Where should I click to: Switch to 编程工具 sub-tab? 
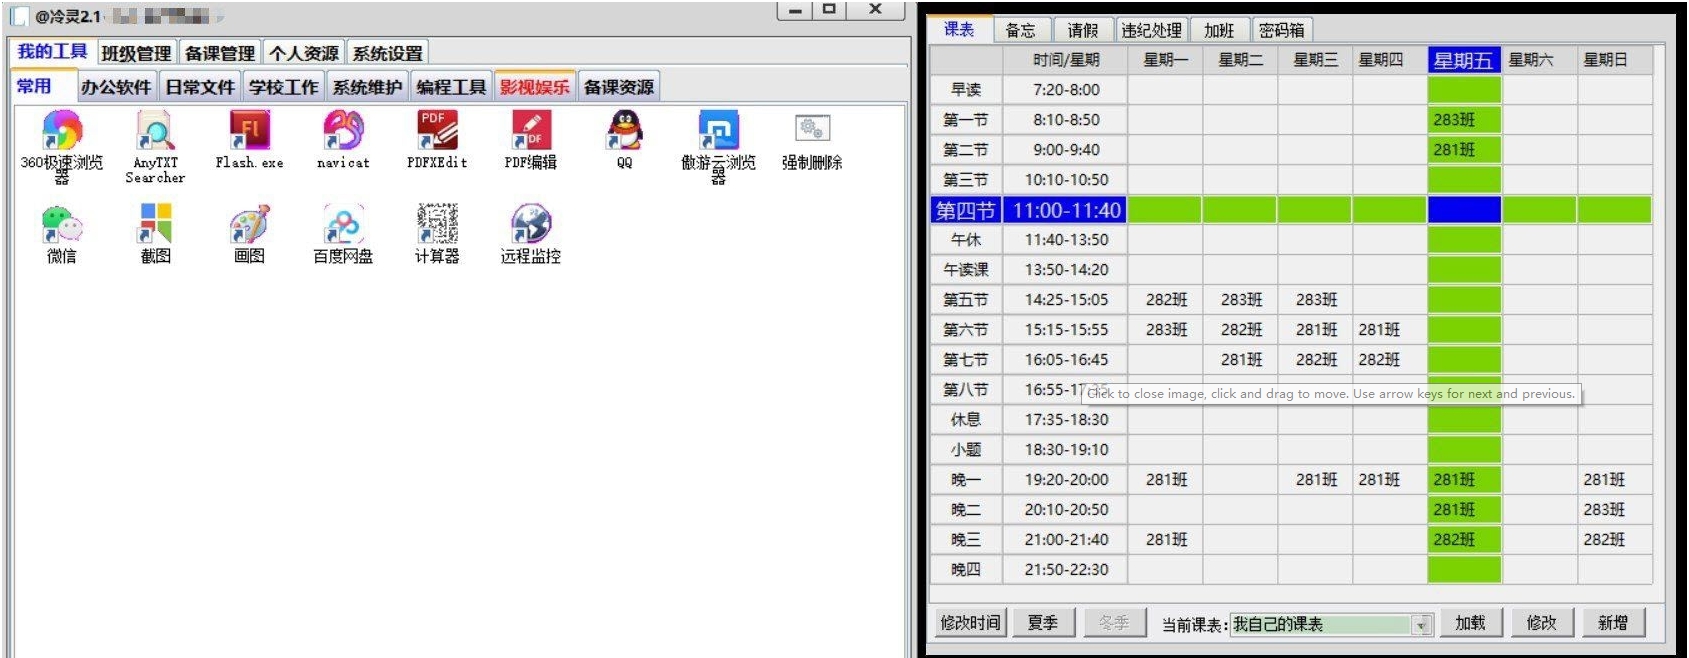pyautogui.click(x=452, y=87)
